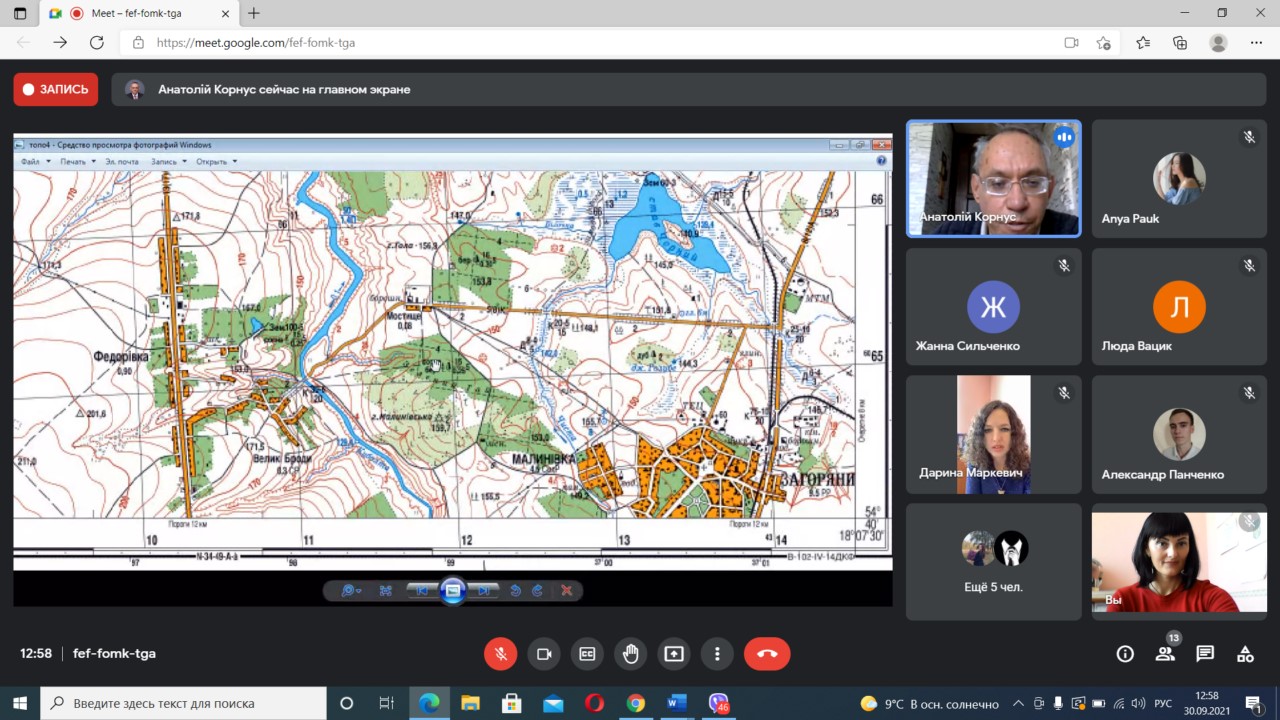Viewport: 1280px width, 720px height.
Task: Click the red ЗАПИСЬ recording indicator
Action: 56,89
